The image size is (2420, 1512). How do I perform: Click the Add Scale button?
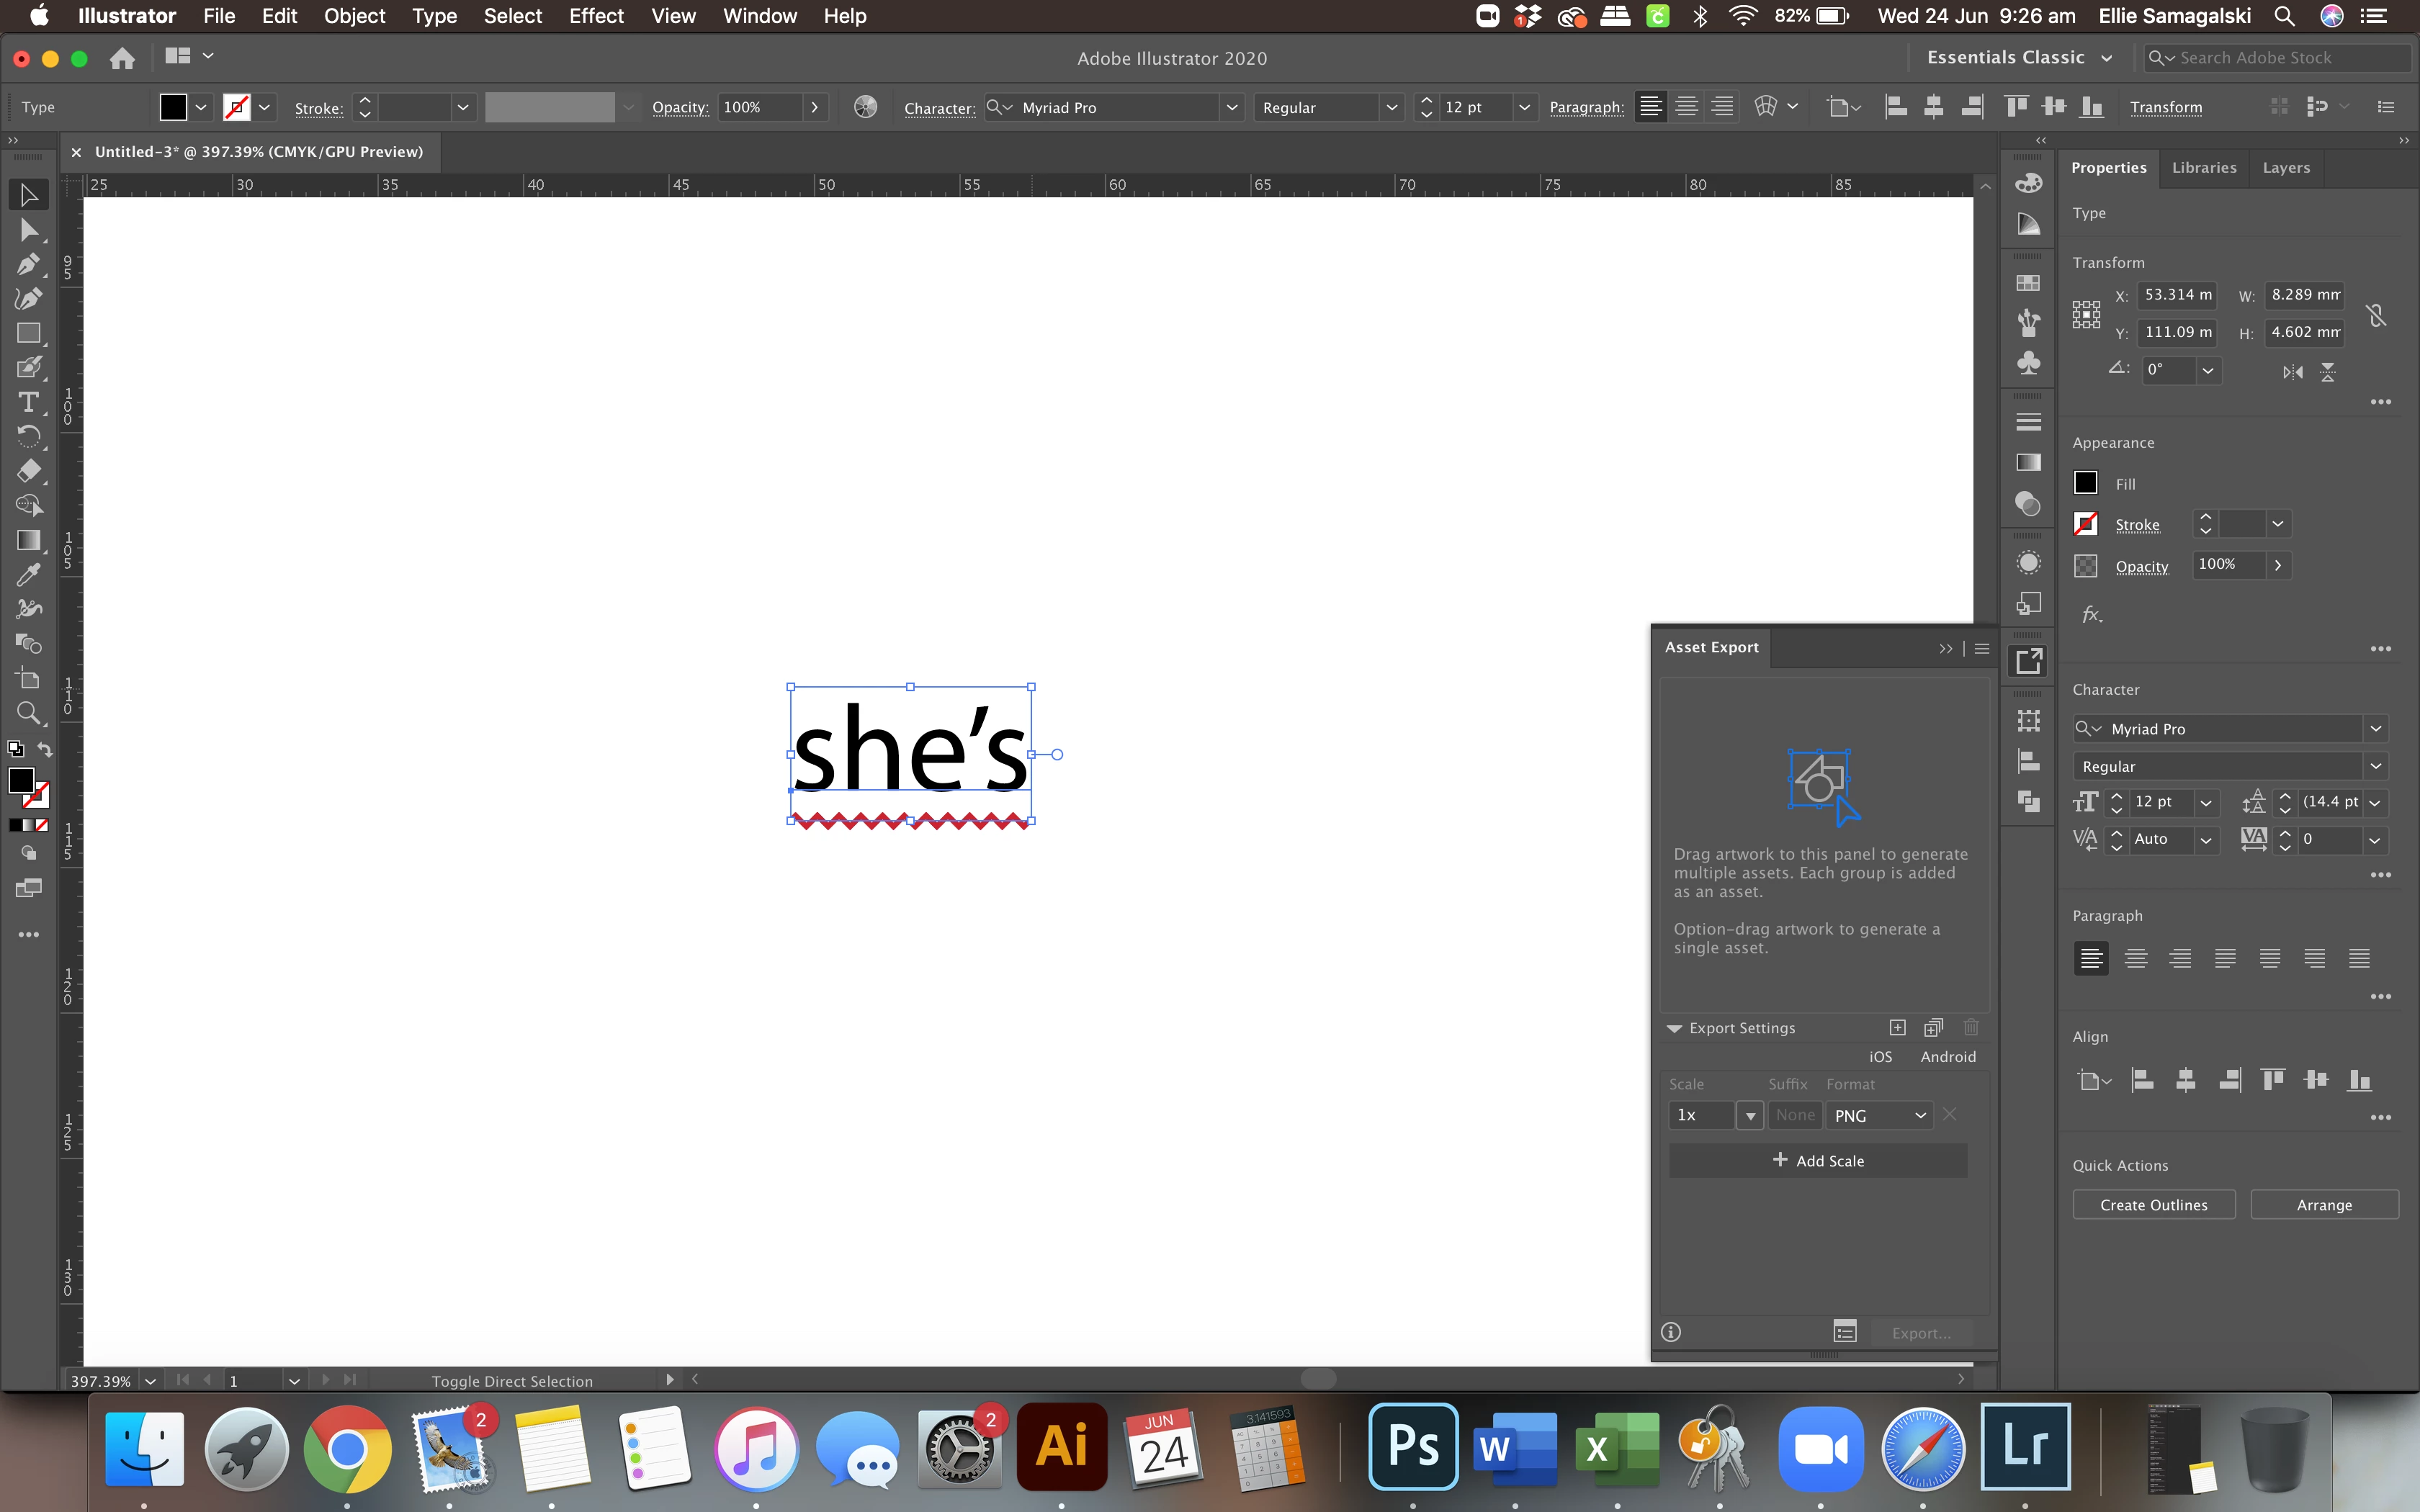tap(1817, 1161)
